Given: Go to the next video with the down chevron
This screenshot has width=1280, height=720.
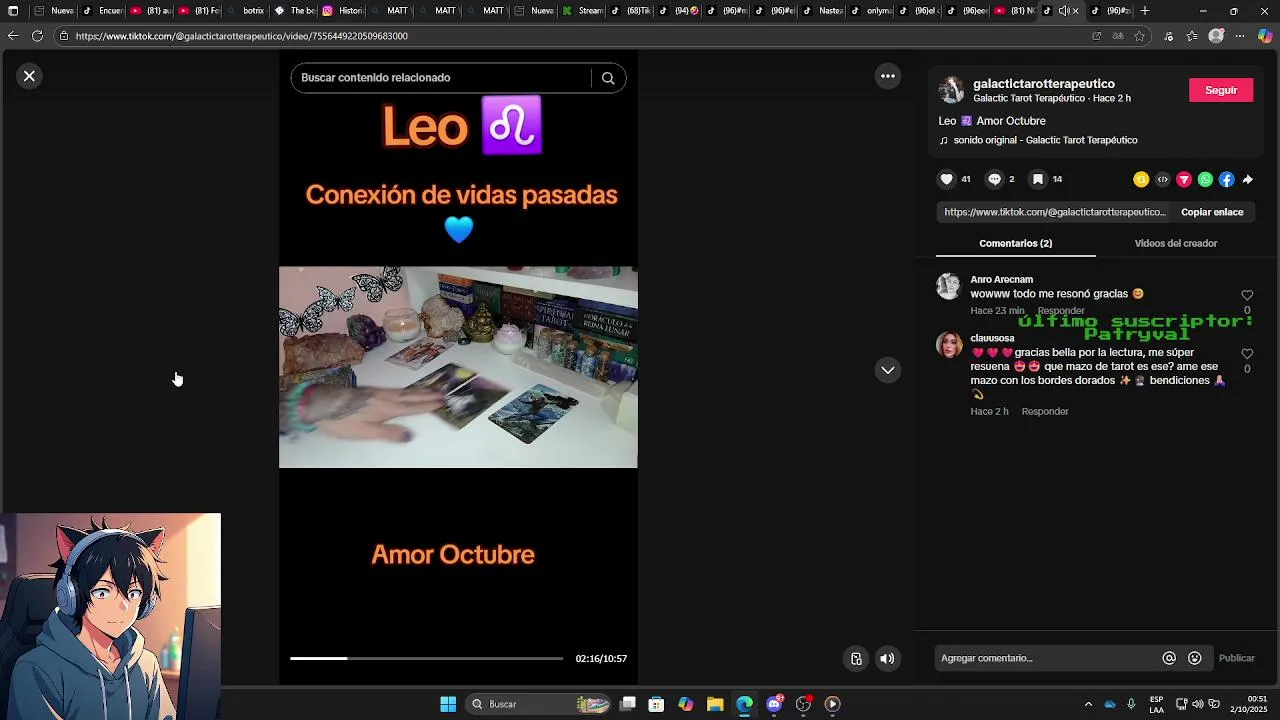Looking at the screenshot, I should tap(887, 370).
